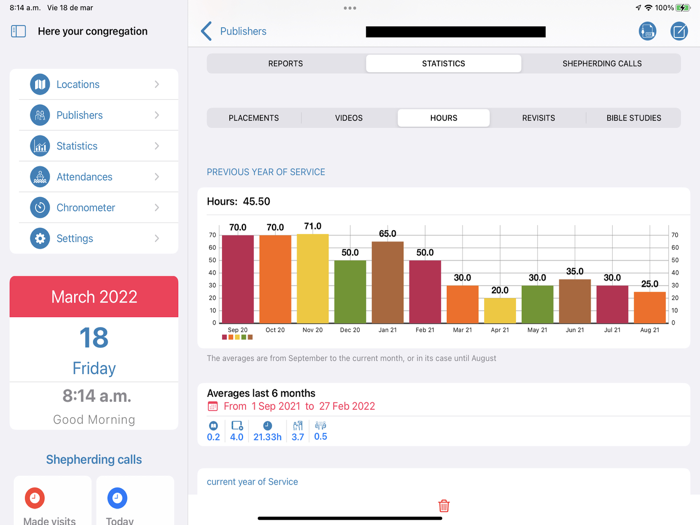Click the Shepherding calls heading
The height and width of the screenshot is (525, 700).
click(94, 459)
